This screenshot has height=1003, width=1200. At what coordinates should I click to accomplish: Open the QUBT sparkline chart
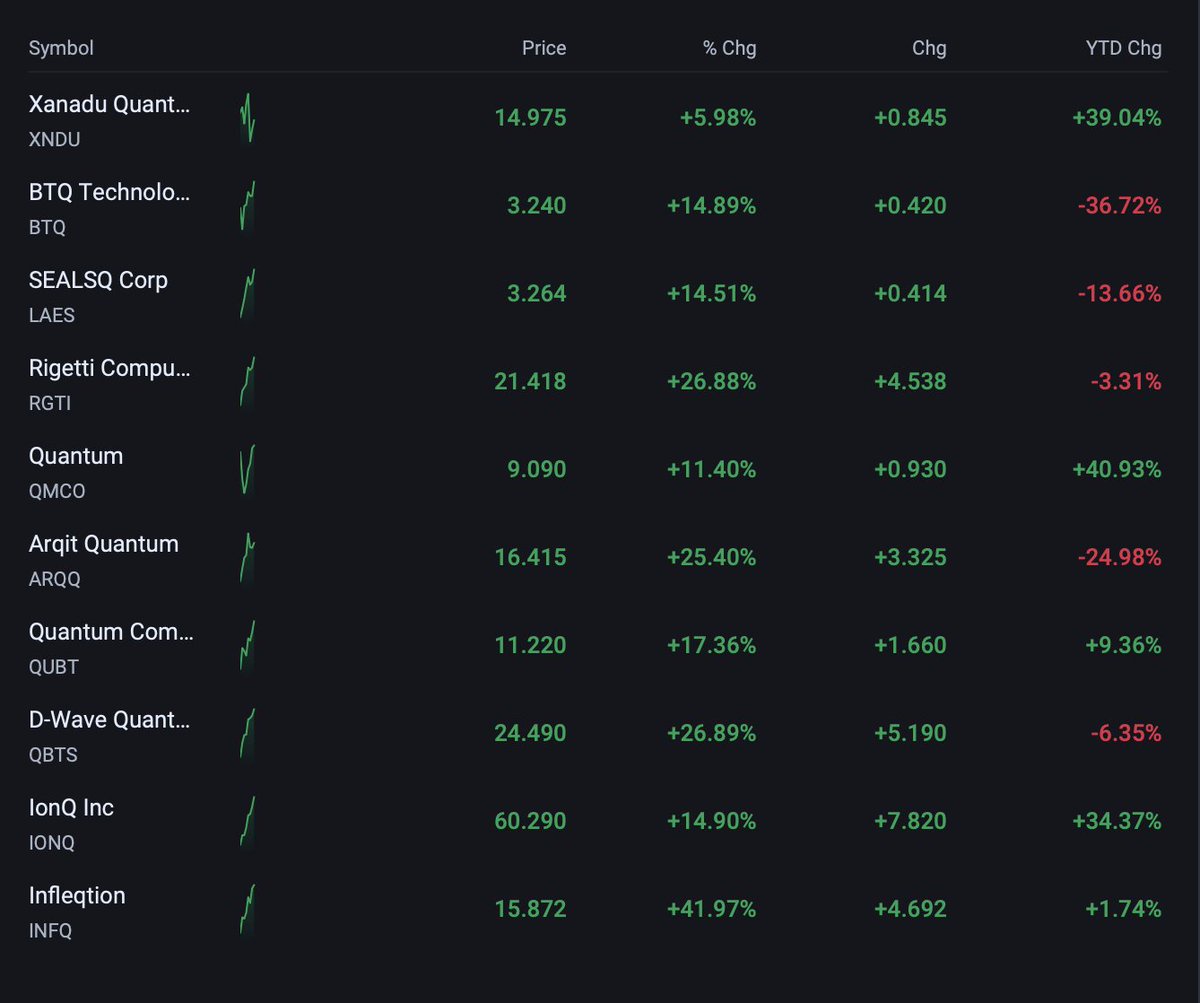coord(247,646)
